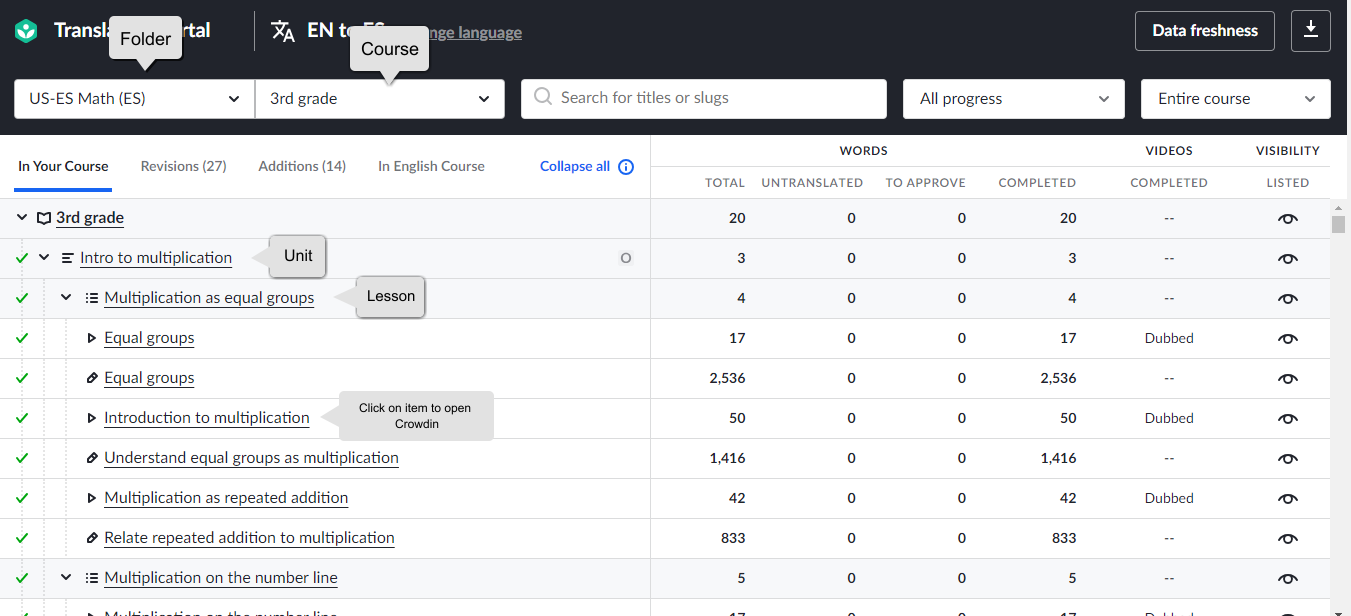Click video icon for Introduction to multiplication
1351x616 pixels.
(x=92, y=418)
